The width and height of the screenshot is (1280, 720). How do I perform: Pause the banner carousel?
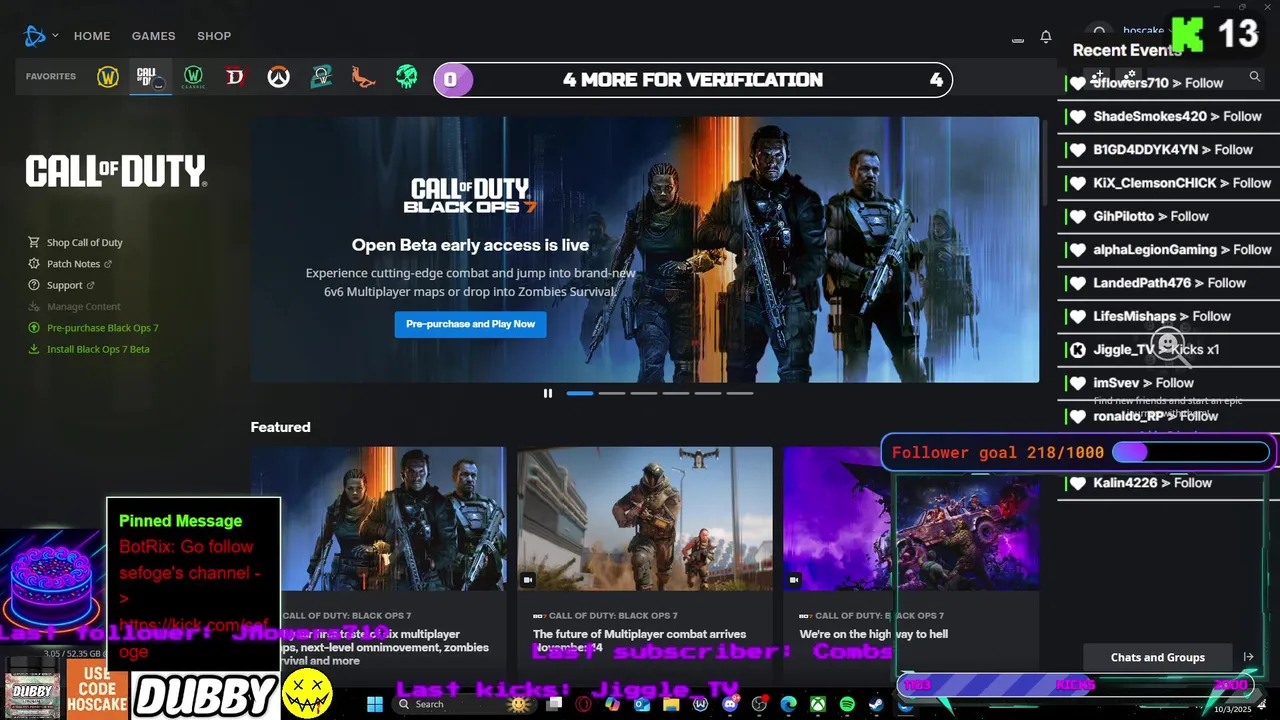click(x=547, y=393)
